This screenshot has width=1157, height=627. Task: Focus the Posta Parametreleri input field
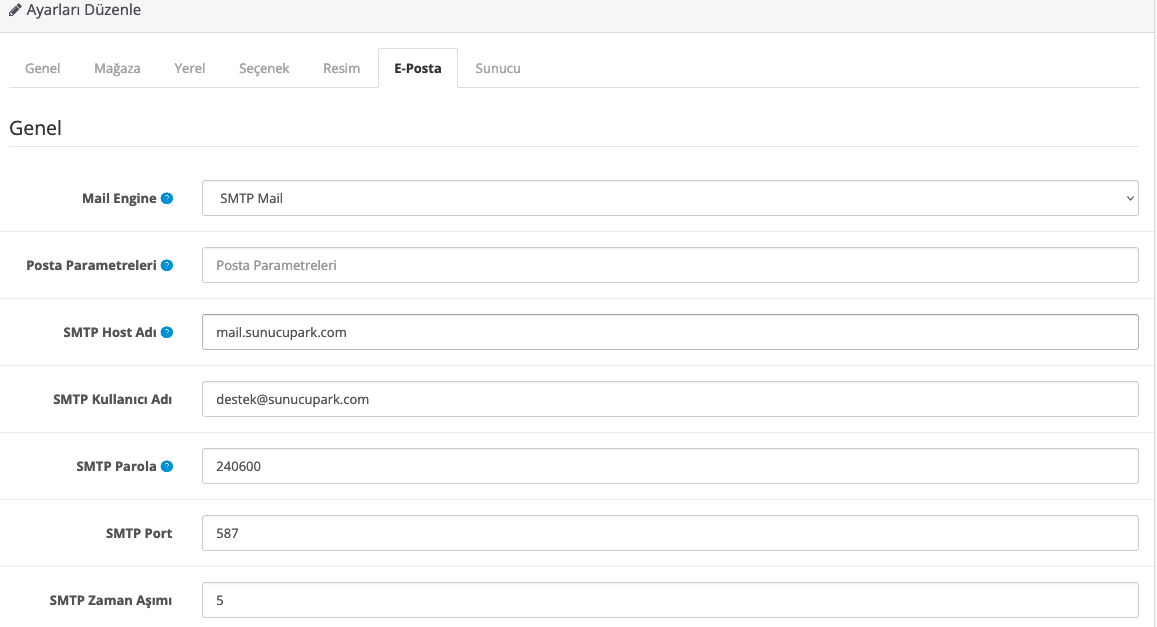click(x=670, y=266)
